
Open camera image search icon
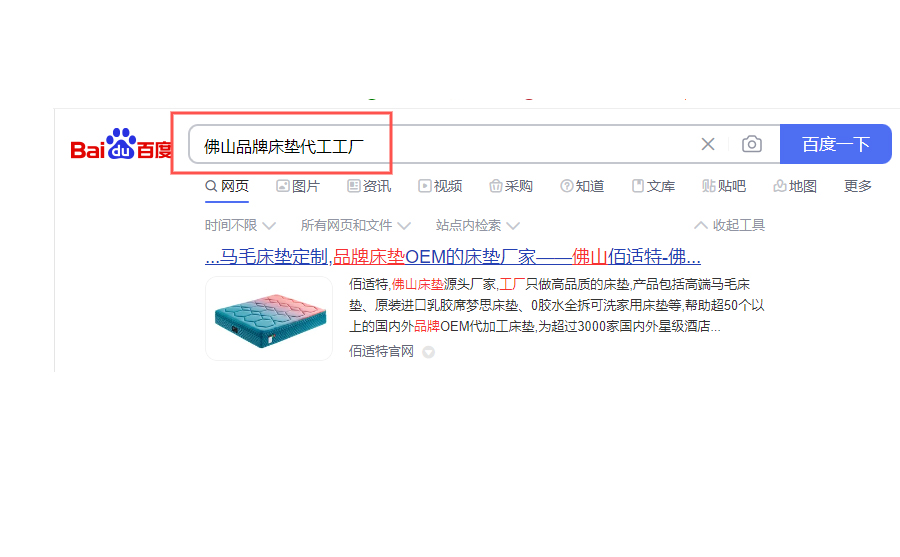751,144
